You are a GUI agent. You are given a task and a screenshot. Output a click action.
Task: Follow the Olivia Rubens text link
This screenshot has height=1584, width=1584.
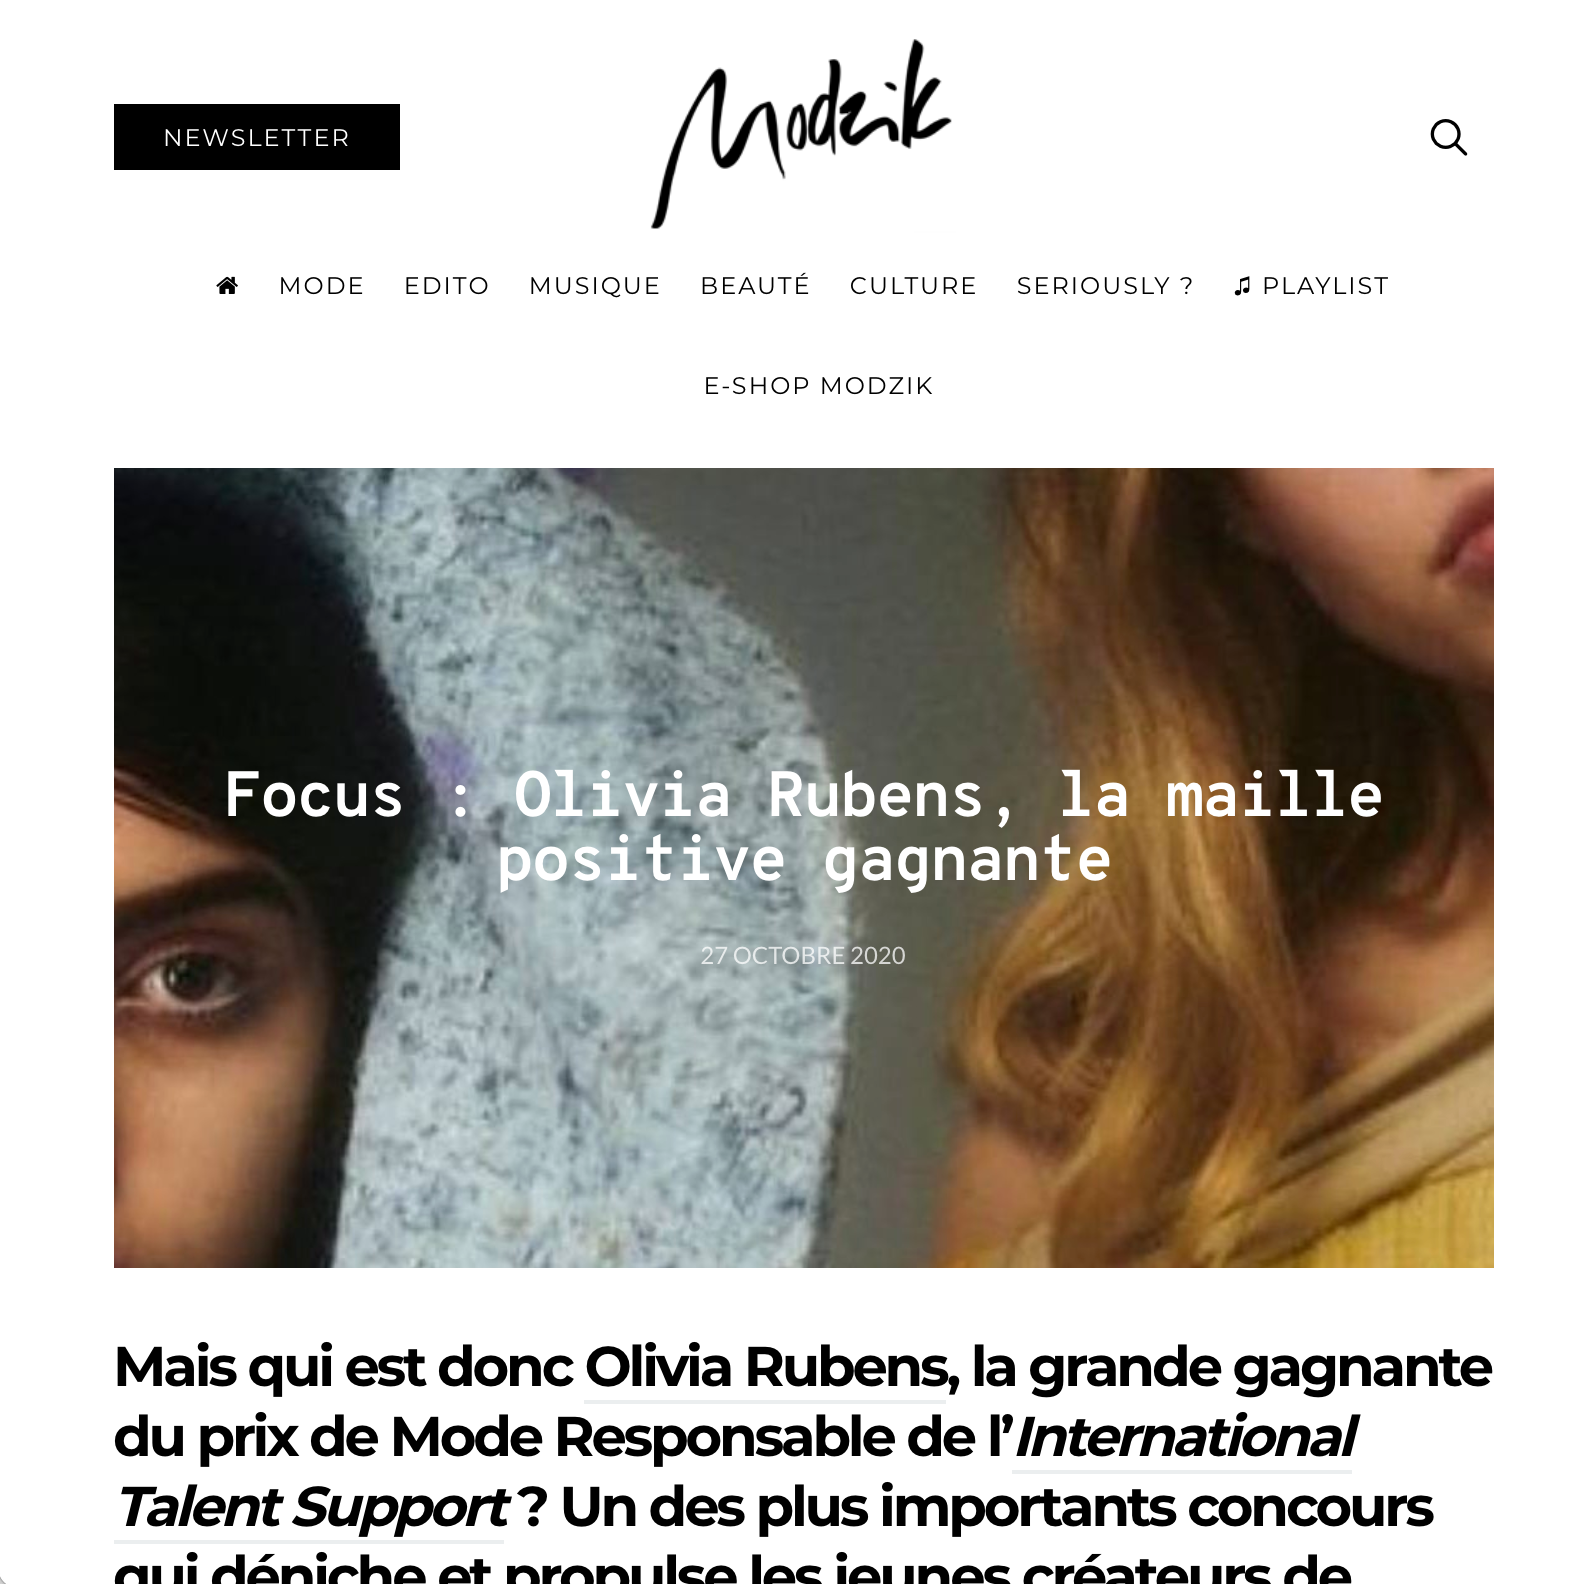tap(766, 1368)
